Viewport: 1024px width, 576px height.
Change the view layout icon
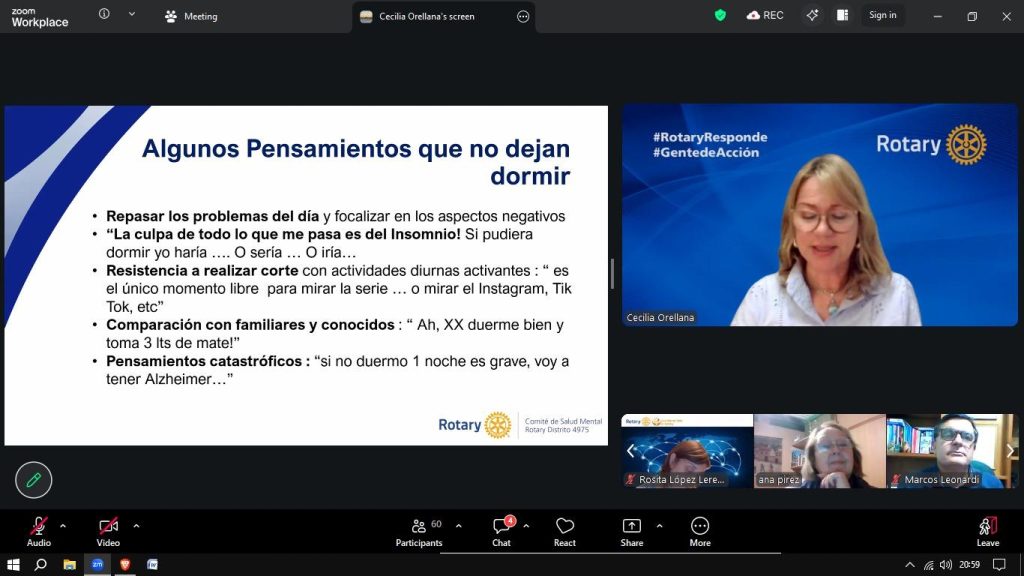842,15
